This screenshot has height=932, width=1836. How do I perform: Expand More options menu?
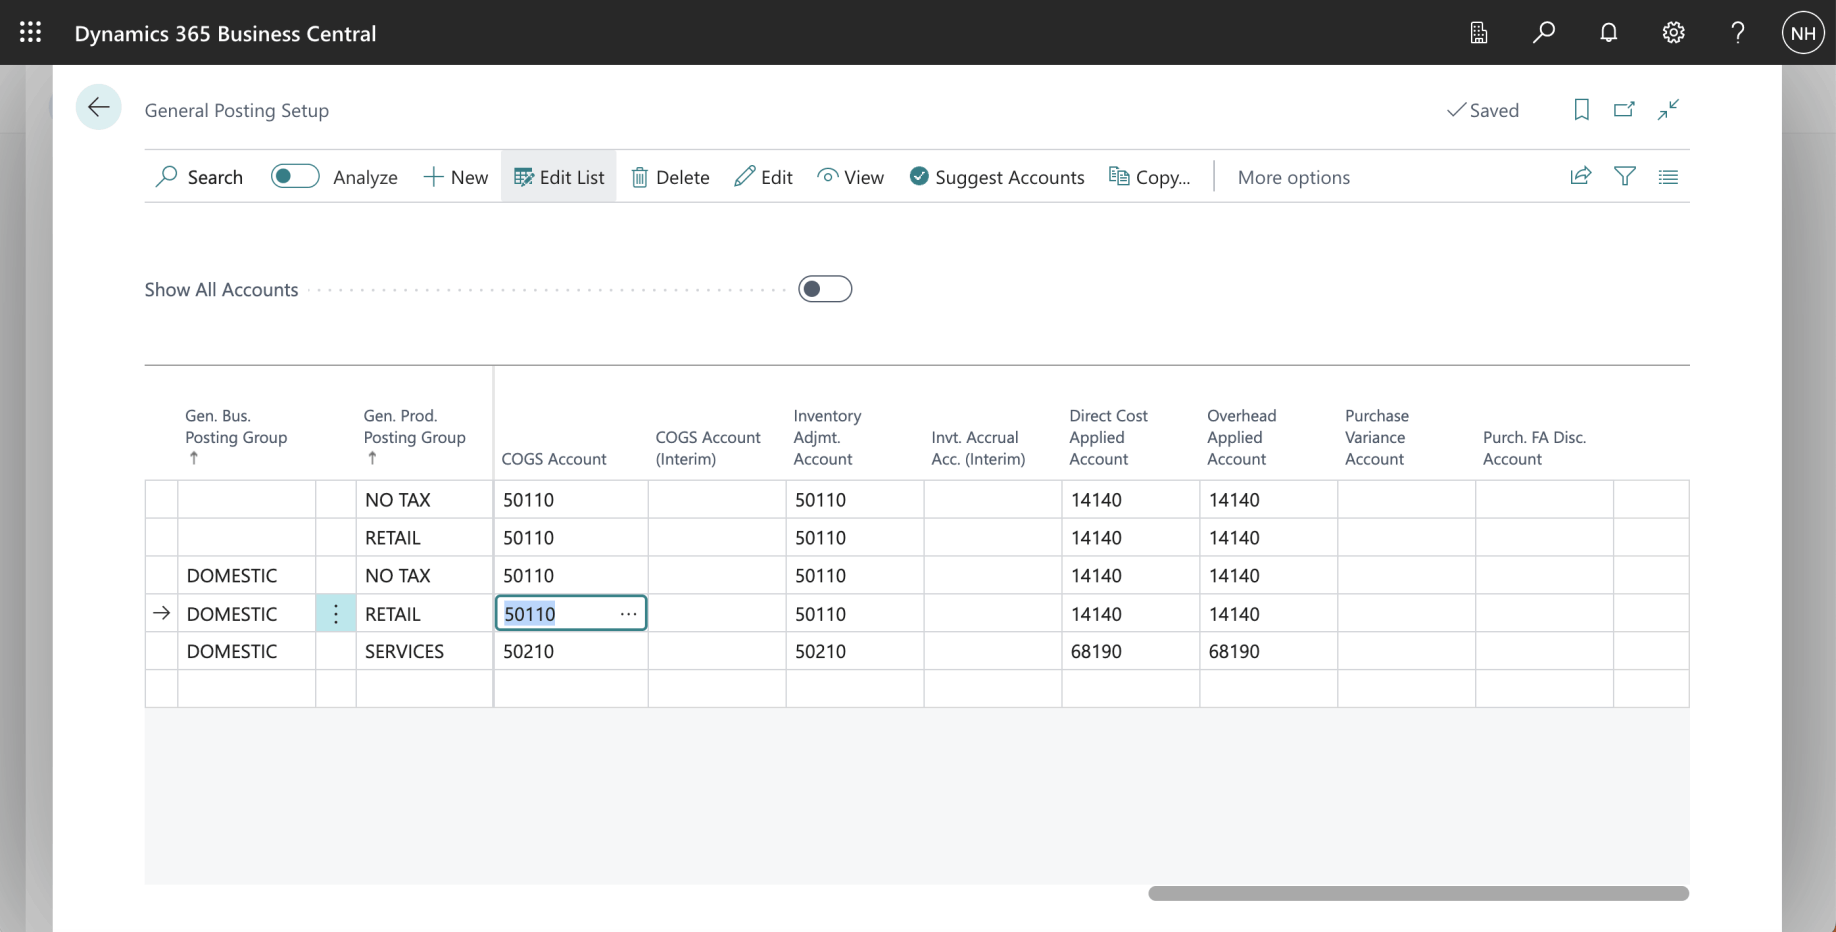click(x=1293, y=177)
